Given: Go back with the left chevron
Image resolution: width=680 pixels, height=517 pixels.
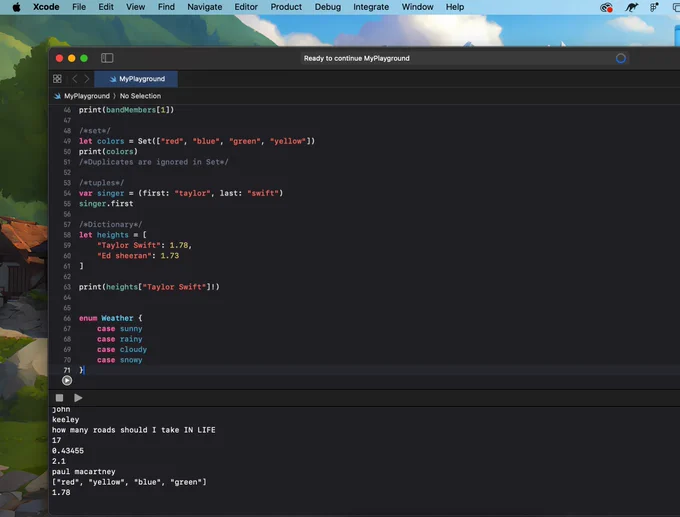Looking at the screenshot, I should pyautogui.click(x=75, y=79).
